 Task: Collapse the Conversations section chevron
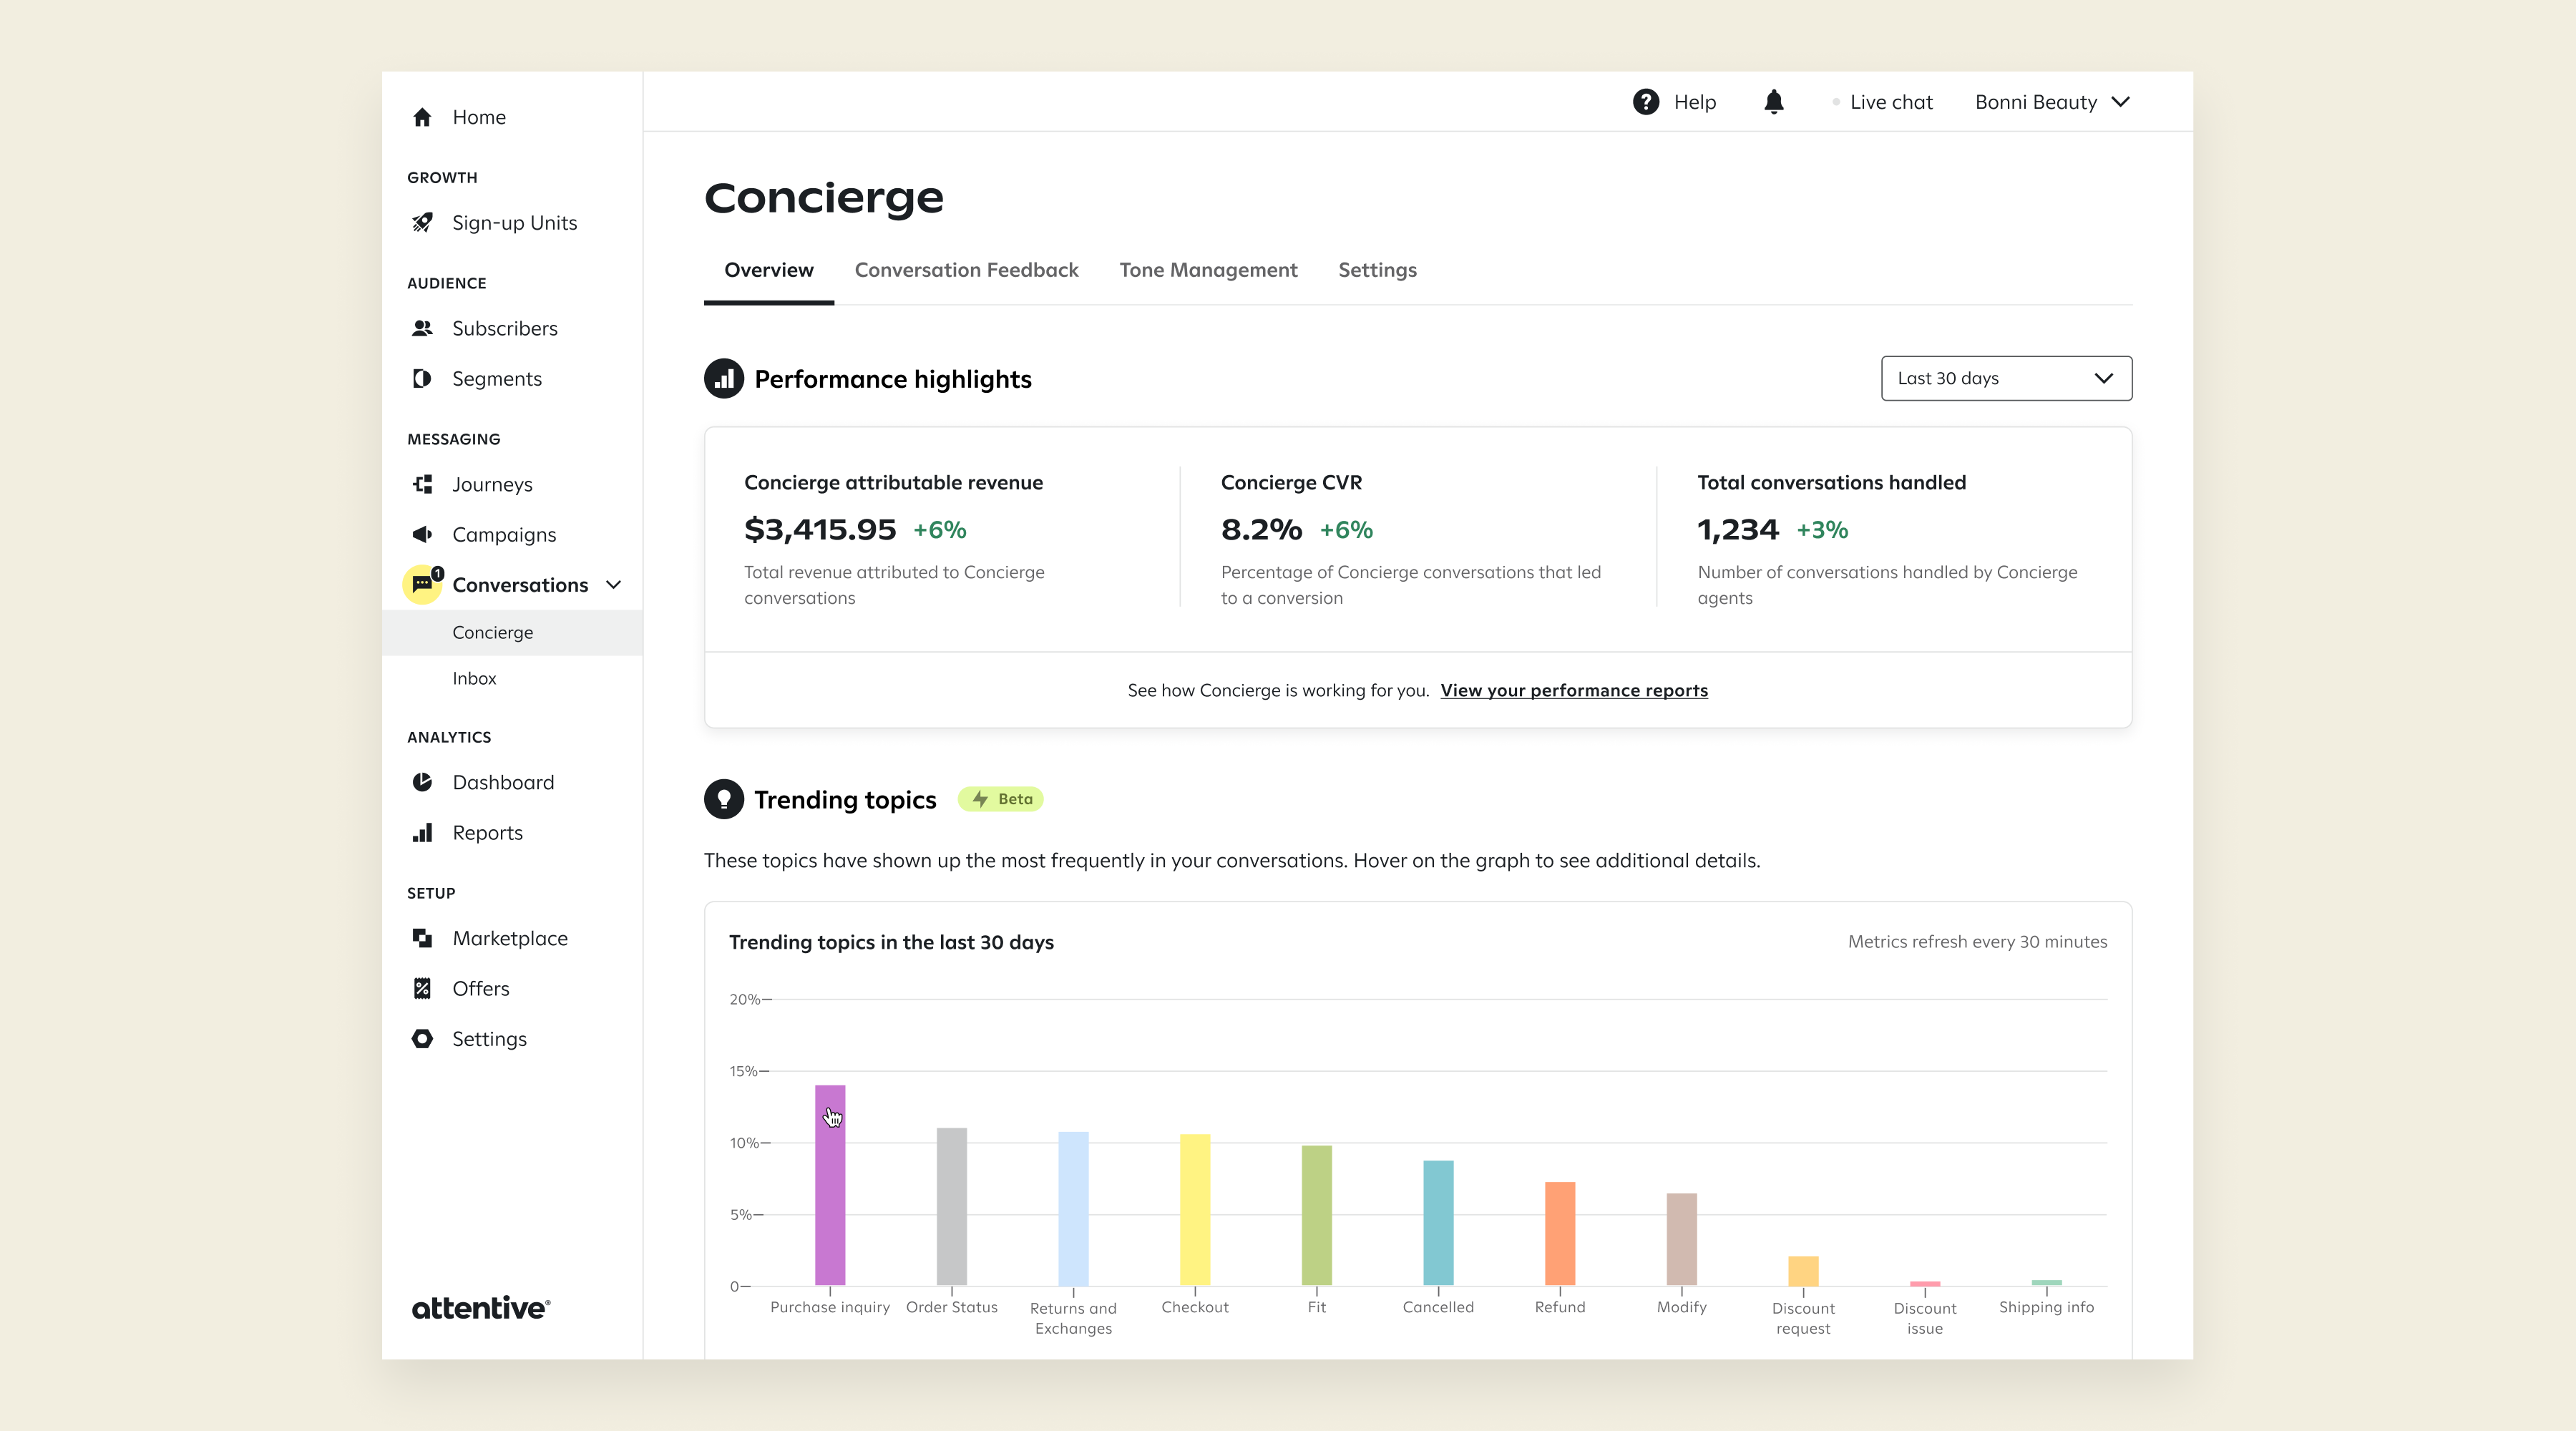[x=614, y=585]
